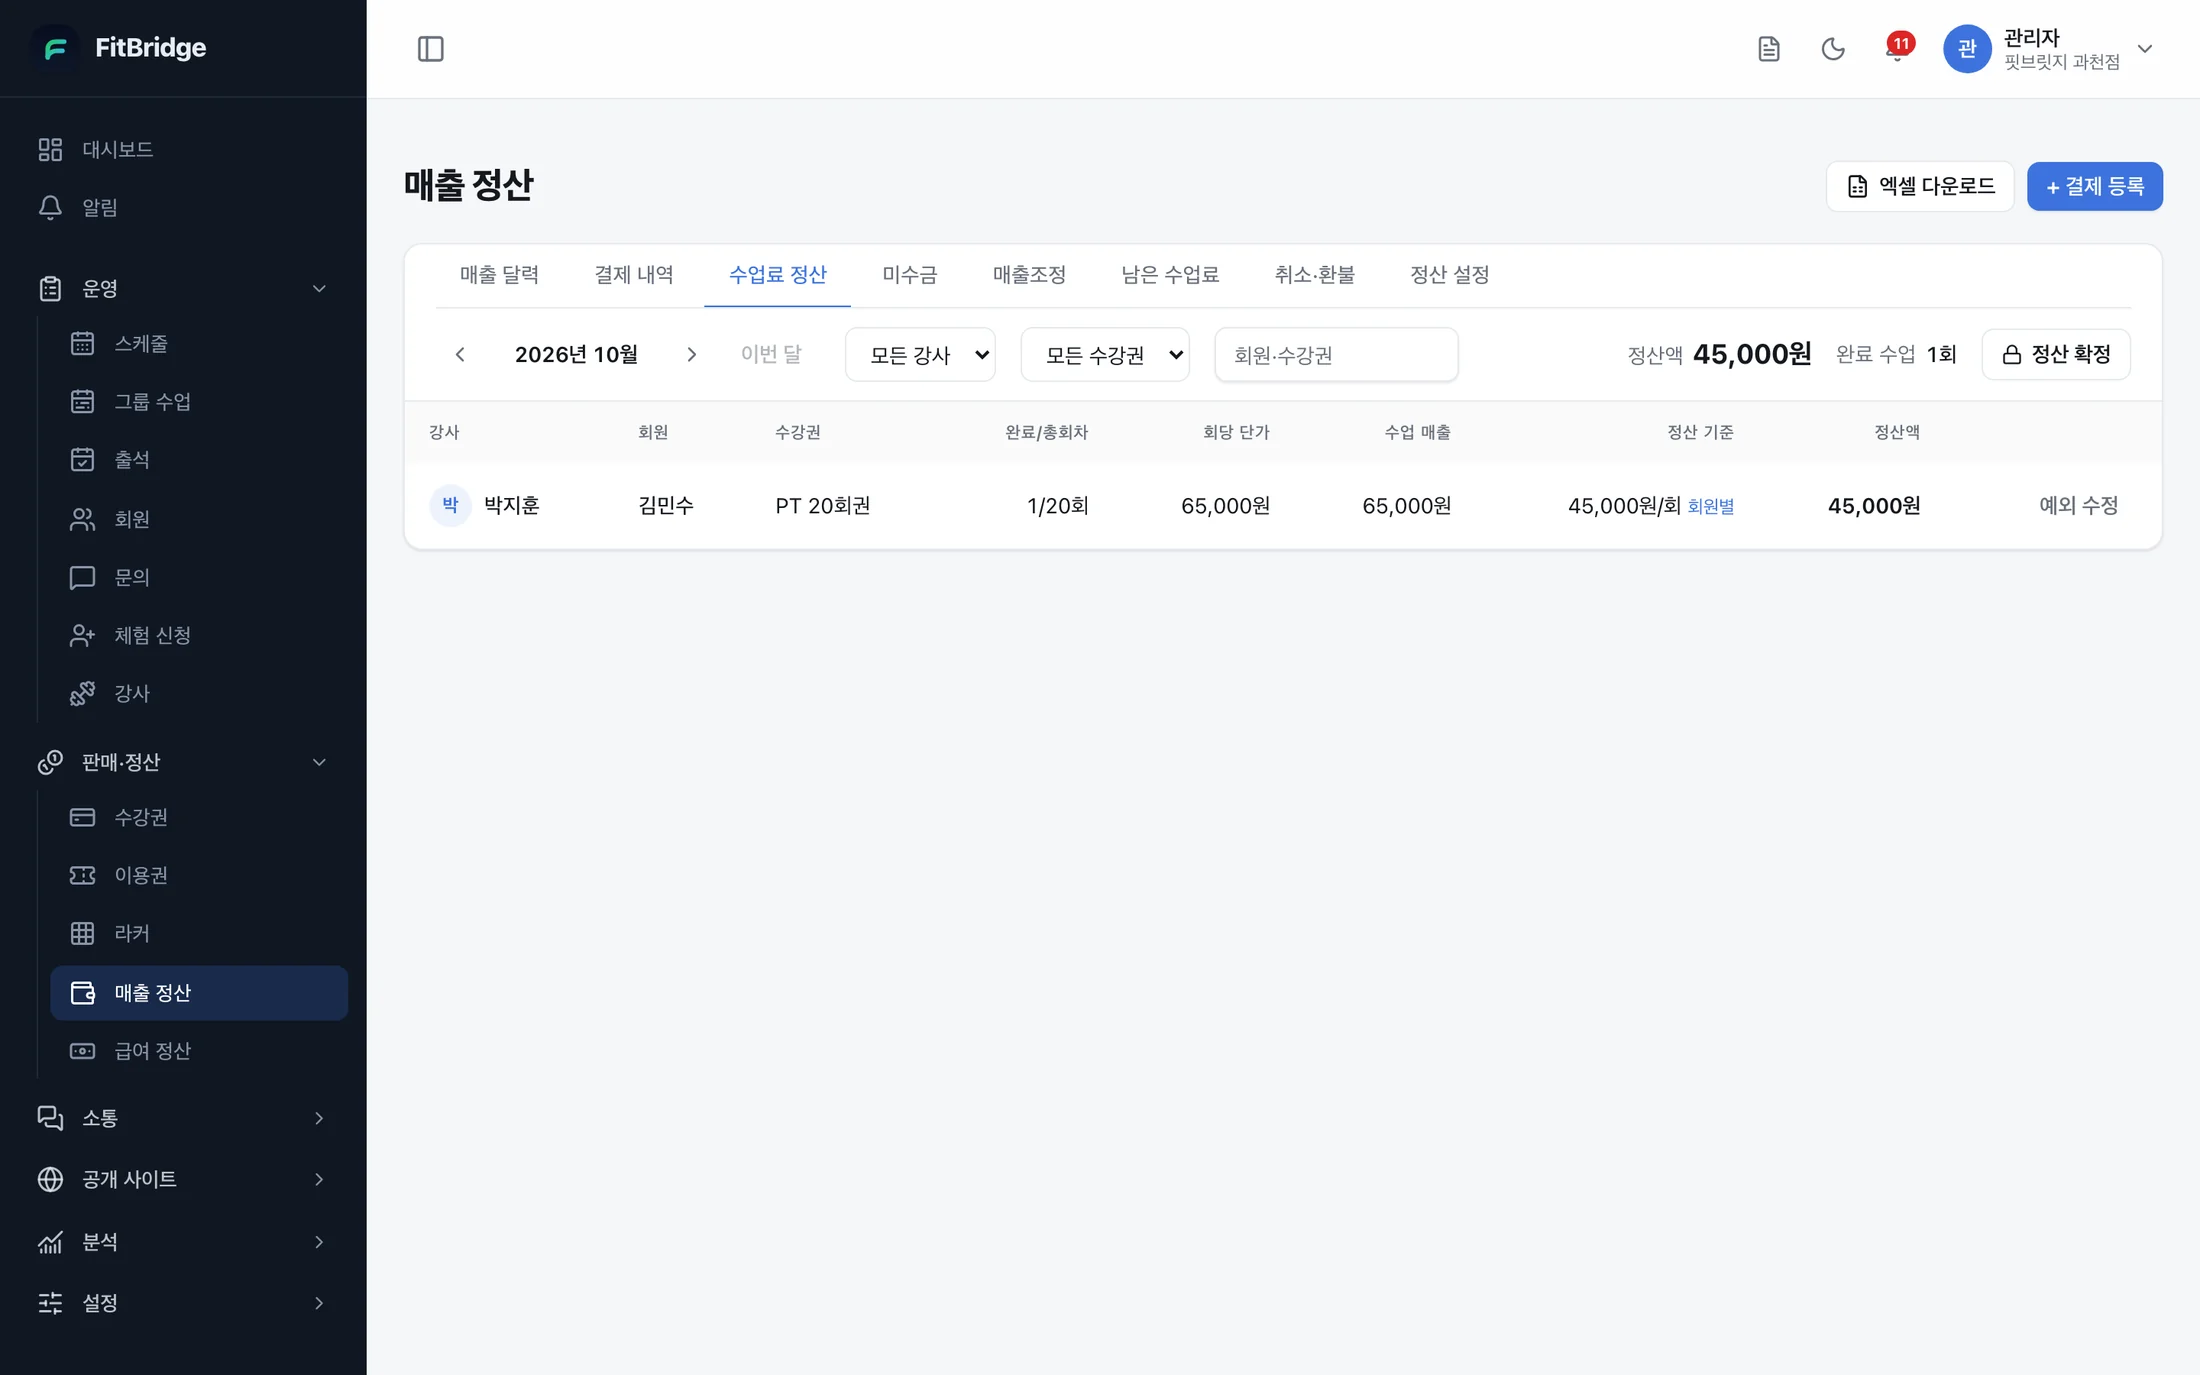
Task: Switch to the 매출 달력 tab
Action: (499, 275)
